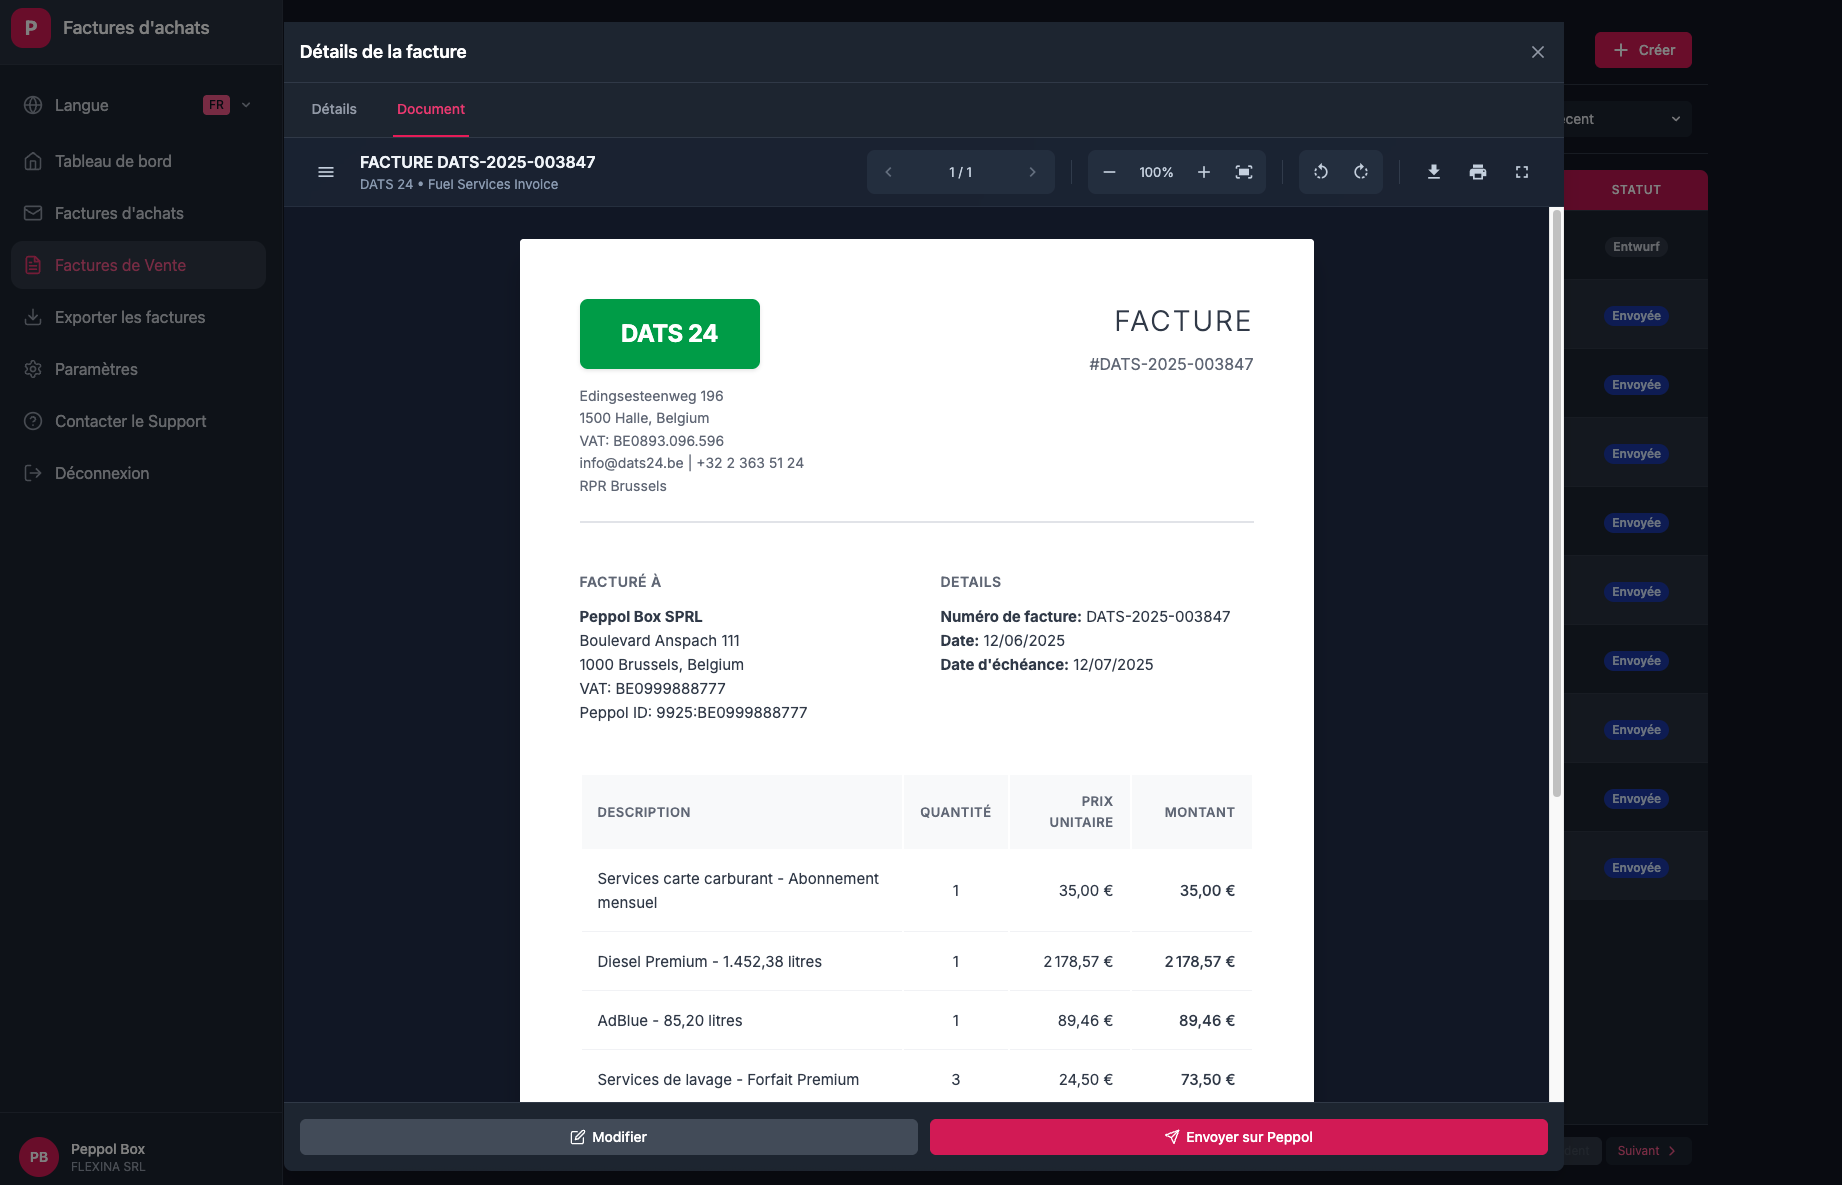1842x1185 pixels.
Task: Zoom in the invoice document
Action: [1204, 172]
